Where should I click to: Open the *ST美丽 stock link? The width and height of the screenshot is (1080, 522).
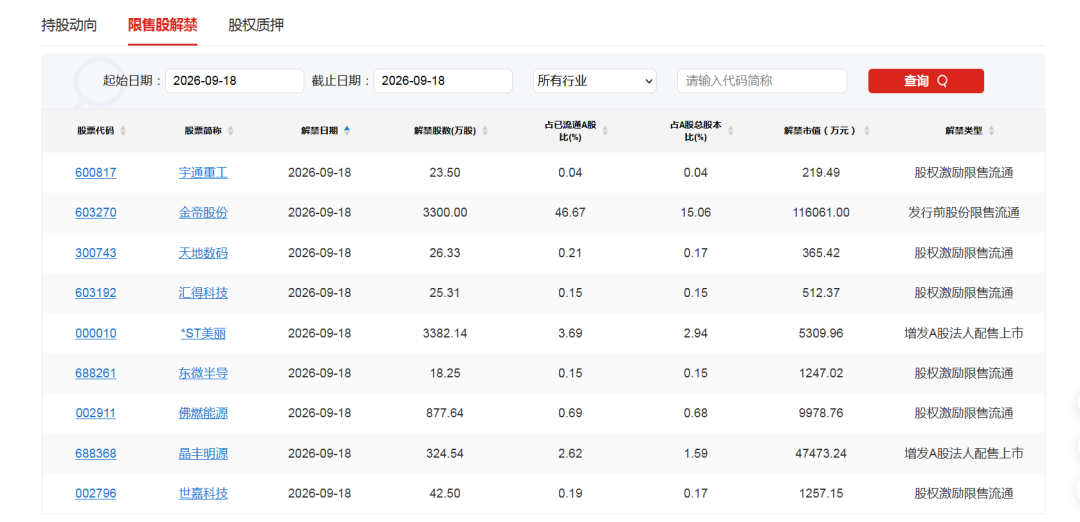click(203, 334)
